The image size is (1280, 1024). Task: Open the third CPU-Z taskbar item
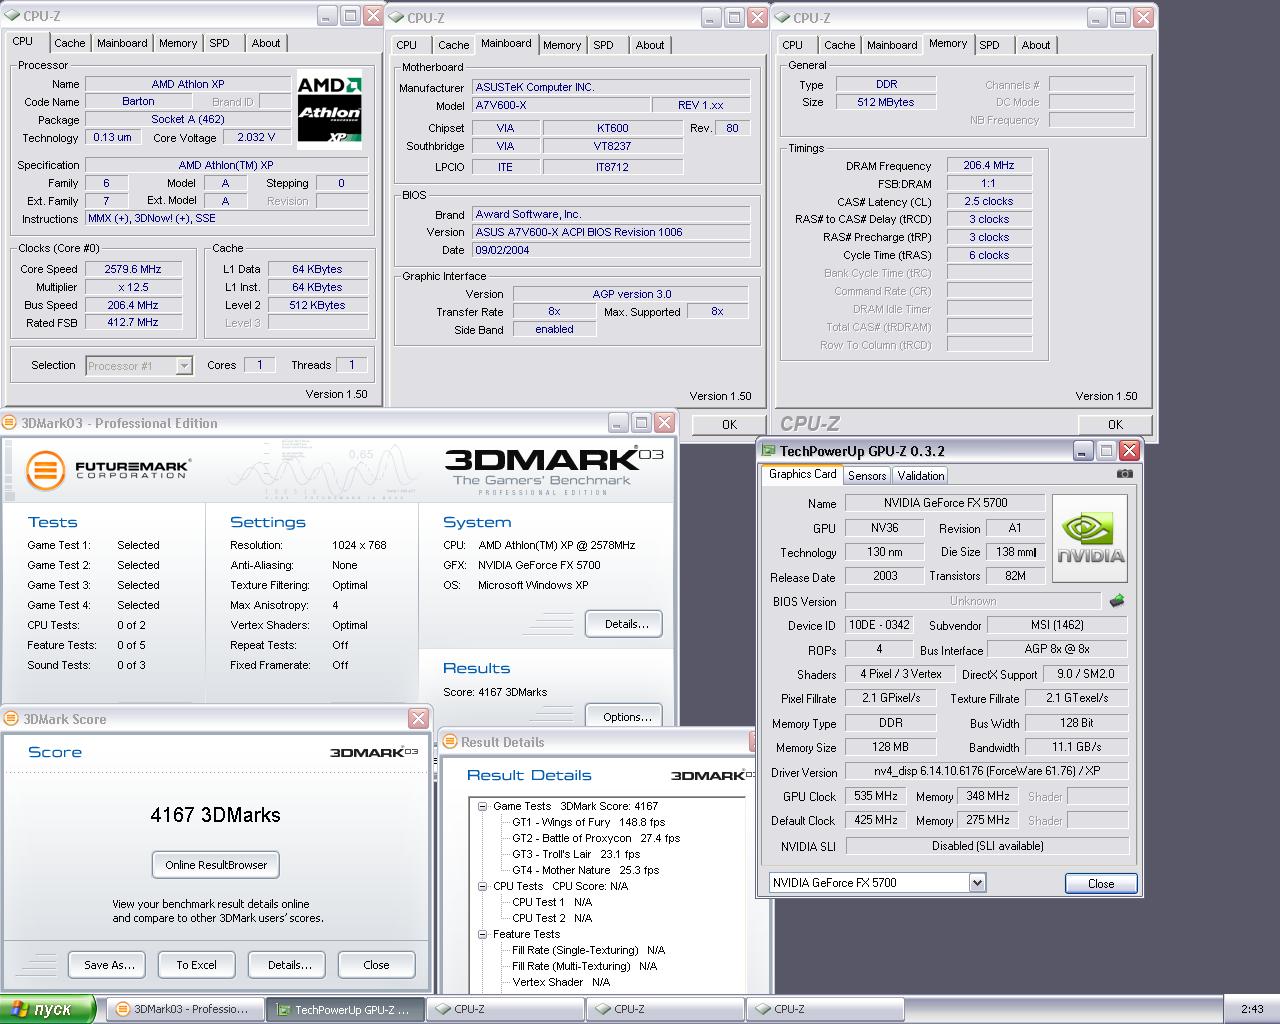point(825,1009)
